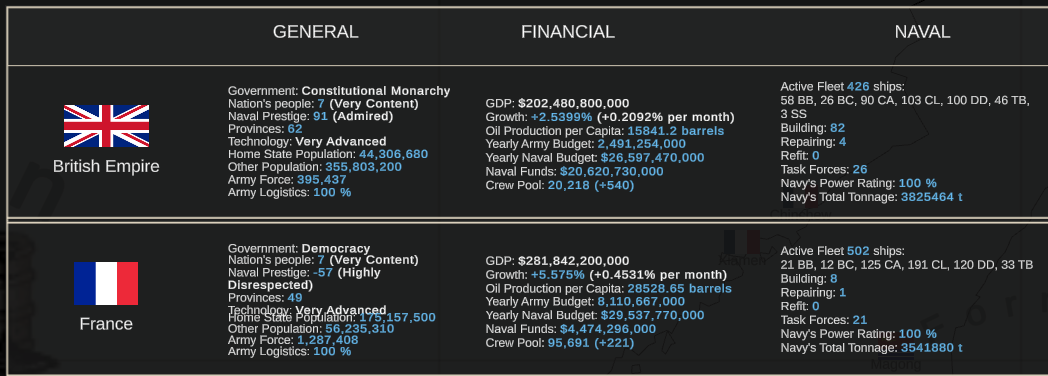Click British Task Forces 26 value
Viewport: 1048px width, 376px height.
pos(860,170)
